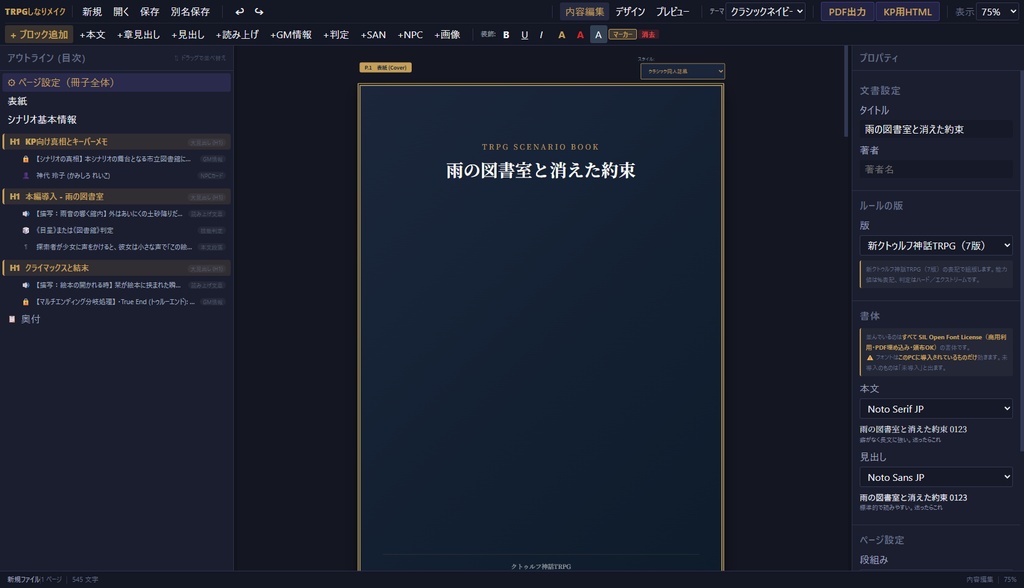Click the book icon beside 奥付

click(x=12, y=319)
